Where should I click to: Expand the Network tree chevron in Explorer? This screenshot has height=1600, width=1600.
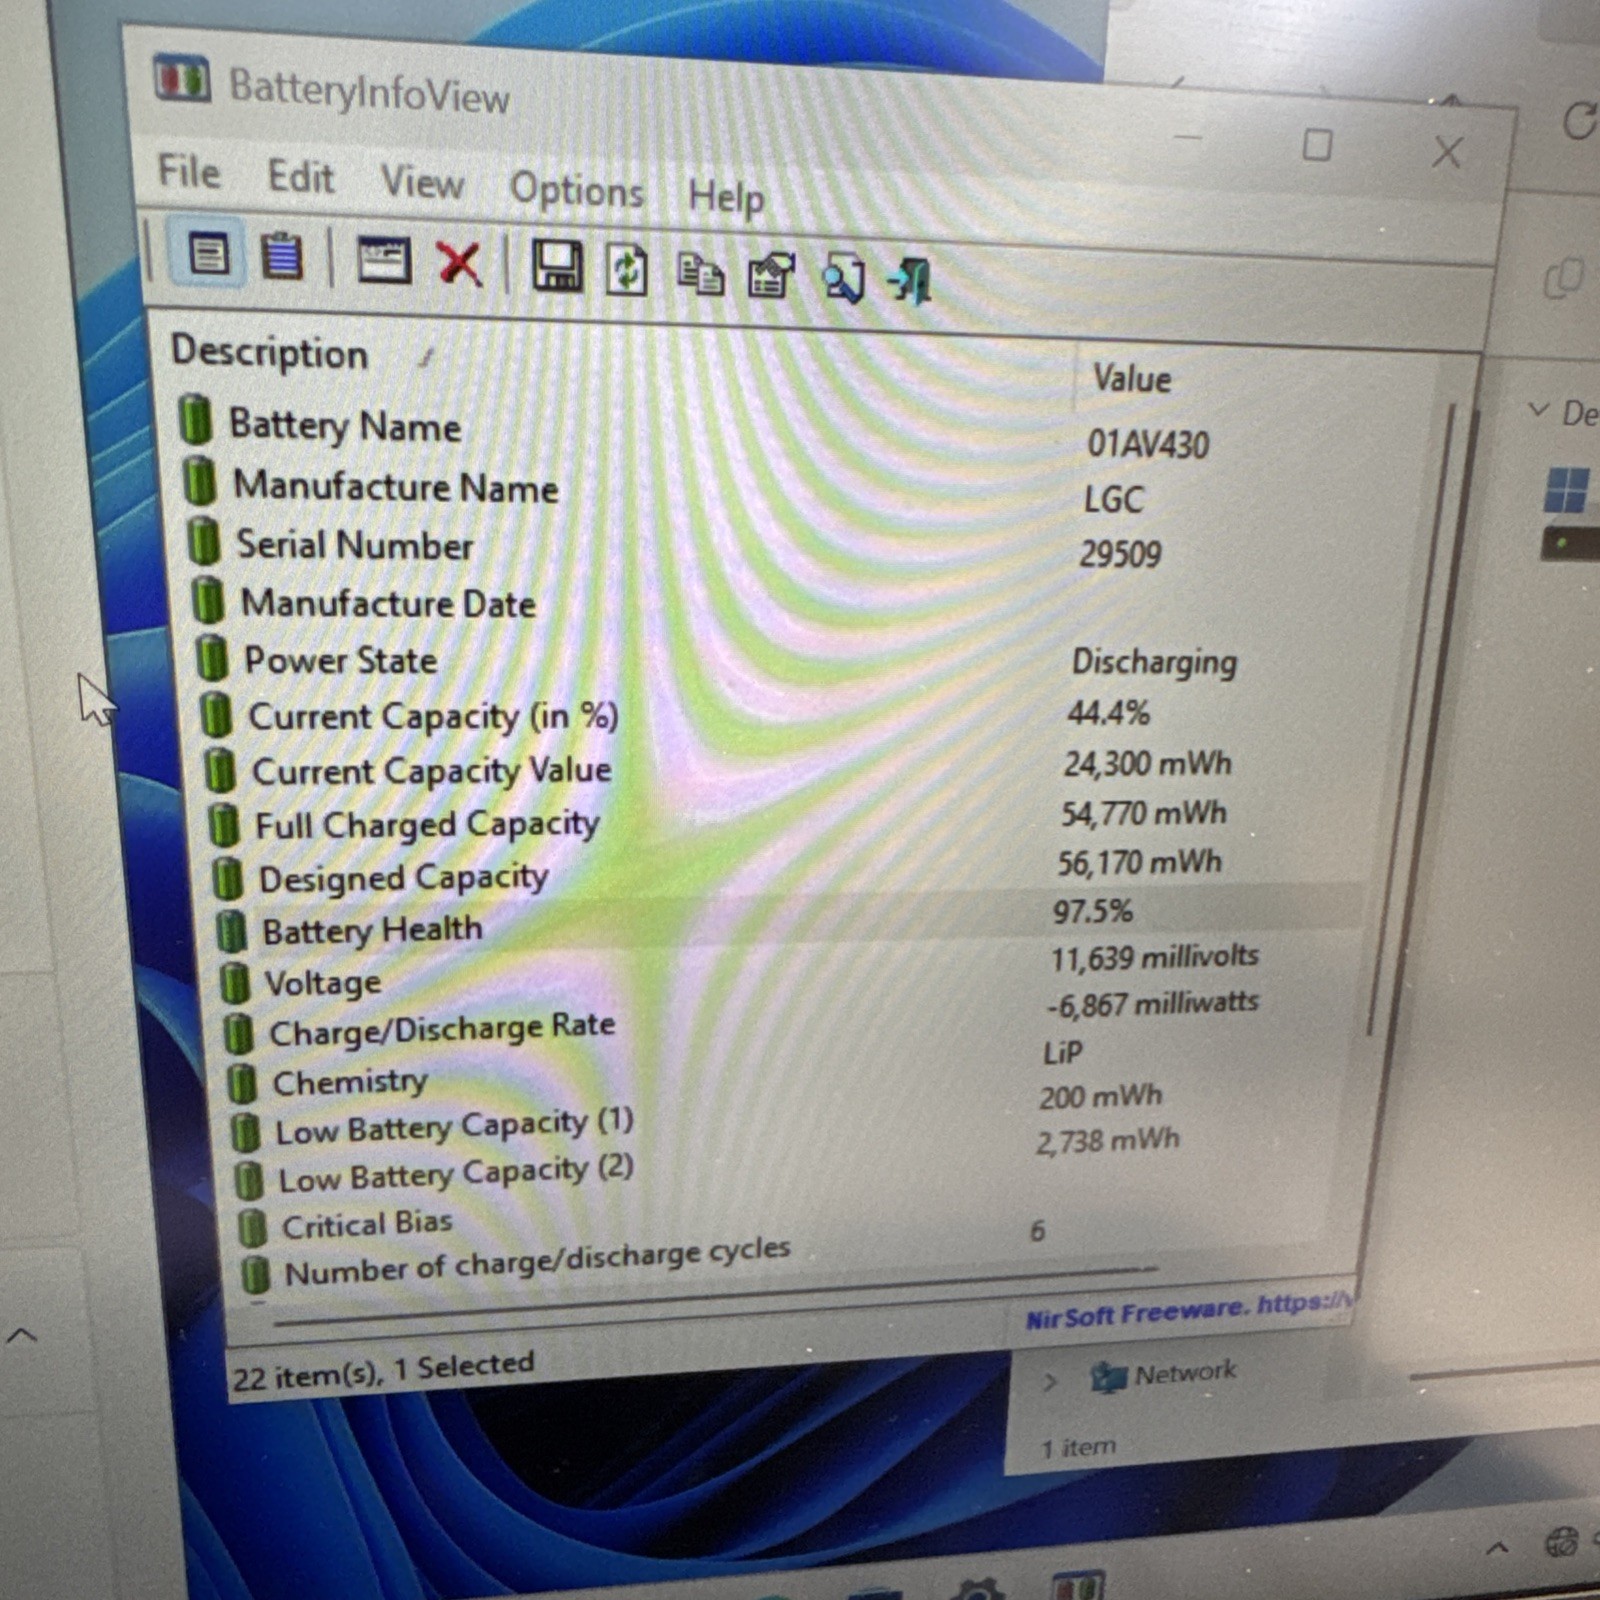[x=1049, y=1382]
